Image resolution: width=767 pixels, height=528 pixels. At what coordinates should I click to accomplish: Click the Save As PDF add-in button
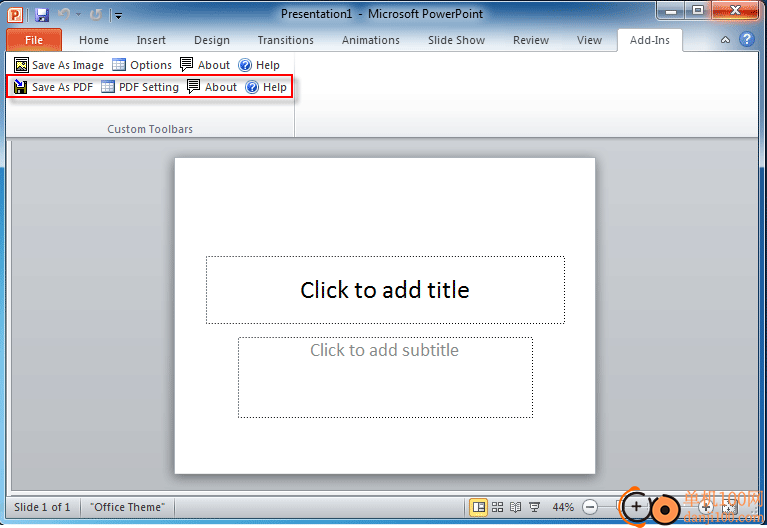point(53,87)
